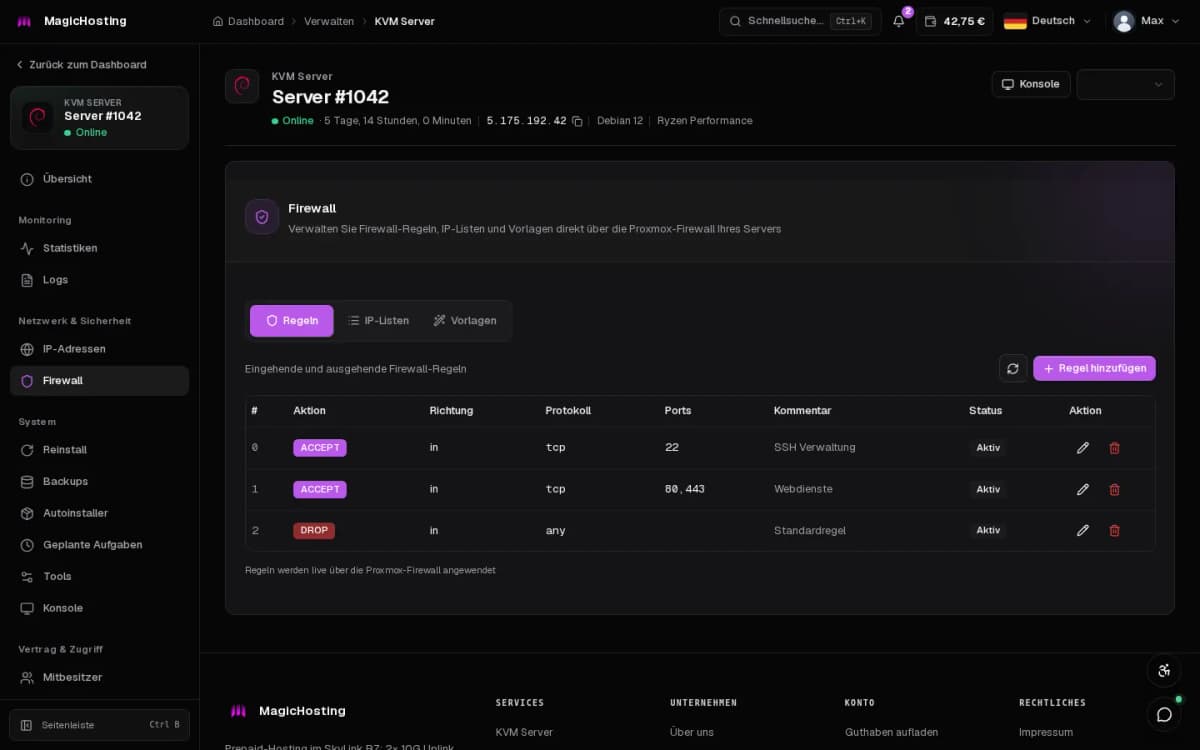Viewport: 1200px width, 750px height.
Task: Edit the Webdienste rule
Action: coord(1082,489)
